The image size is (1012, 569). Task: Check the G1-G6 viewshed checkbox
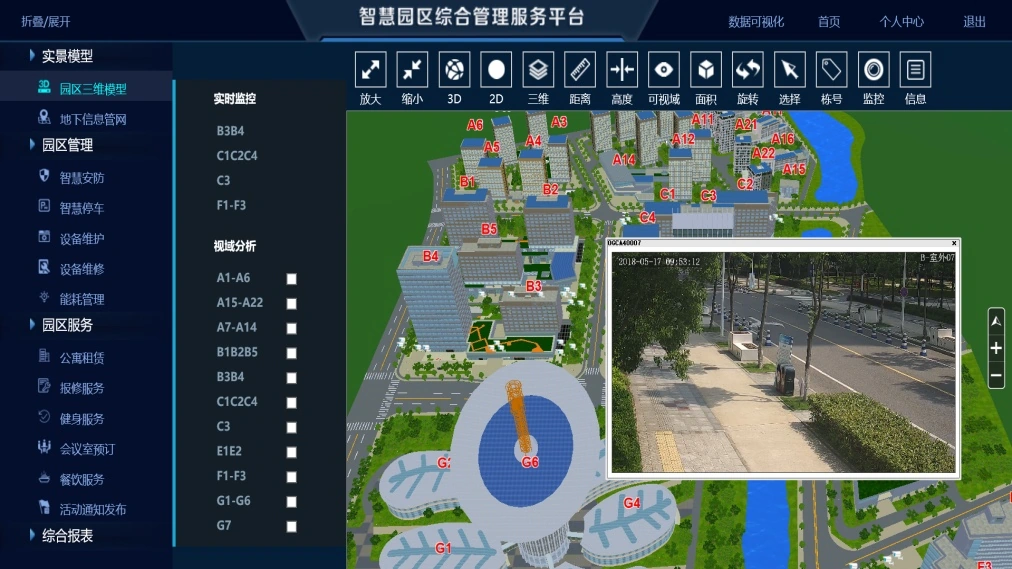coord(292,501)
